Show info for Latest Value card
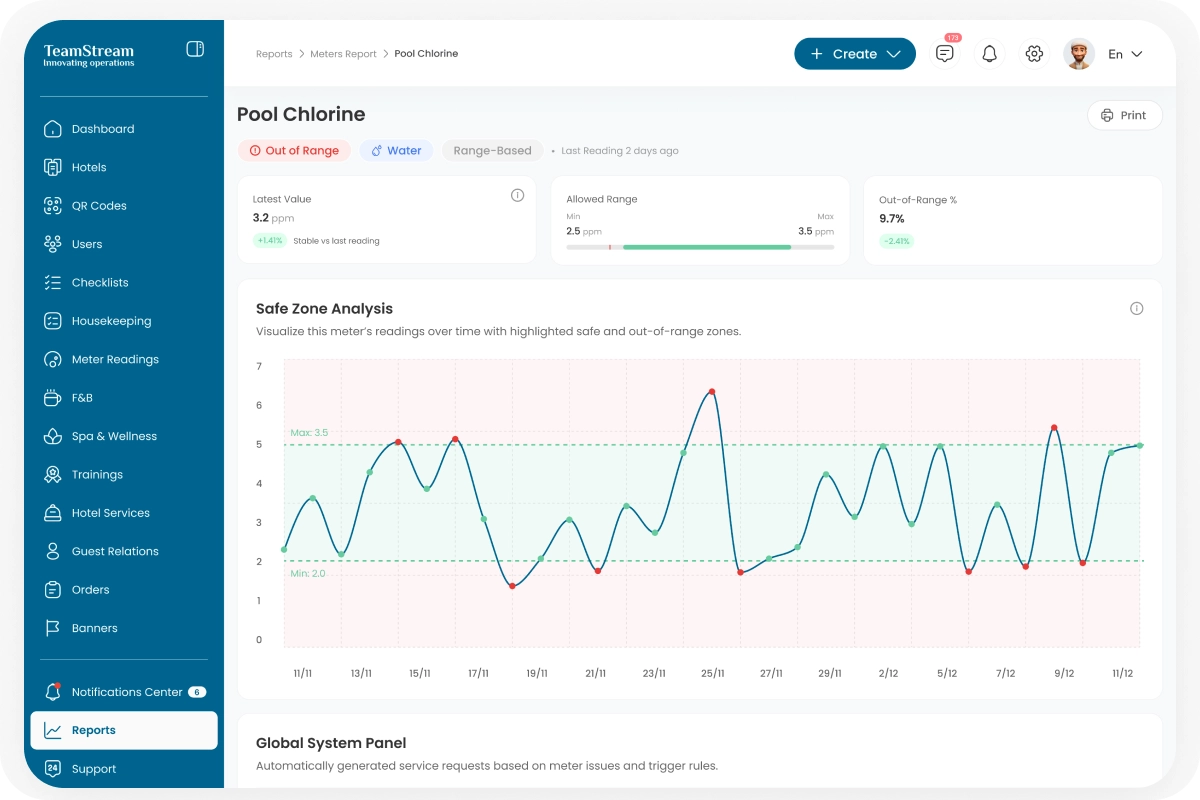Image resolution: width=1200 pixels, height=800 pixels. pyautogui.click(x=517, y=195)
